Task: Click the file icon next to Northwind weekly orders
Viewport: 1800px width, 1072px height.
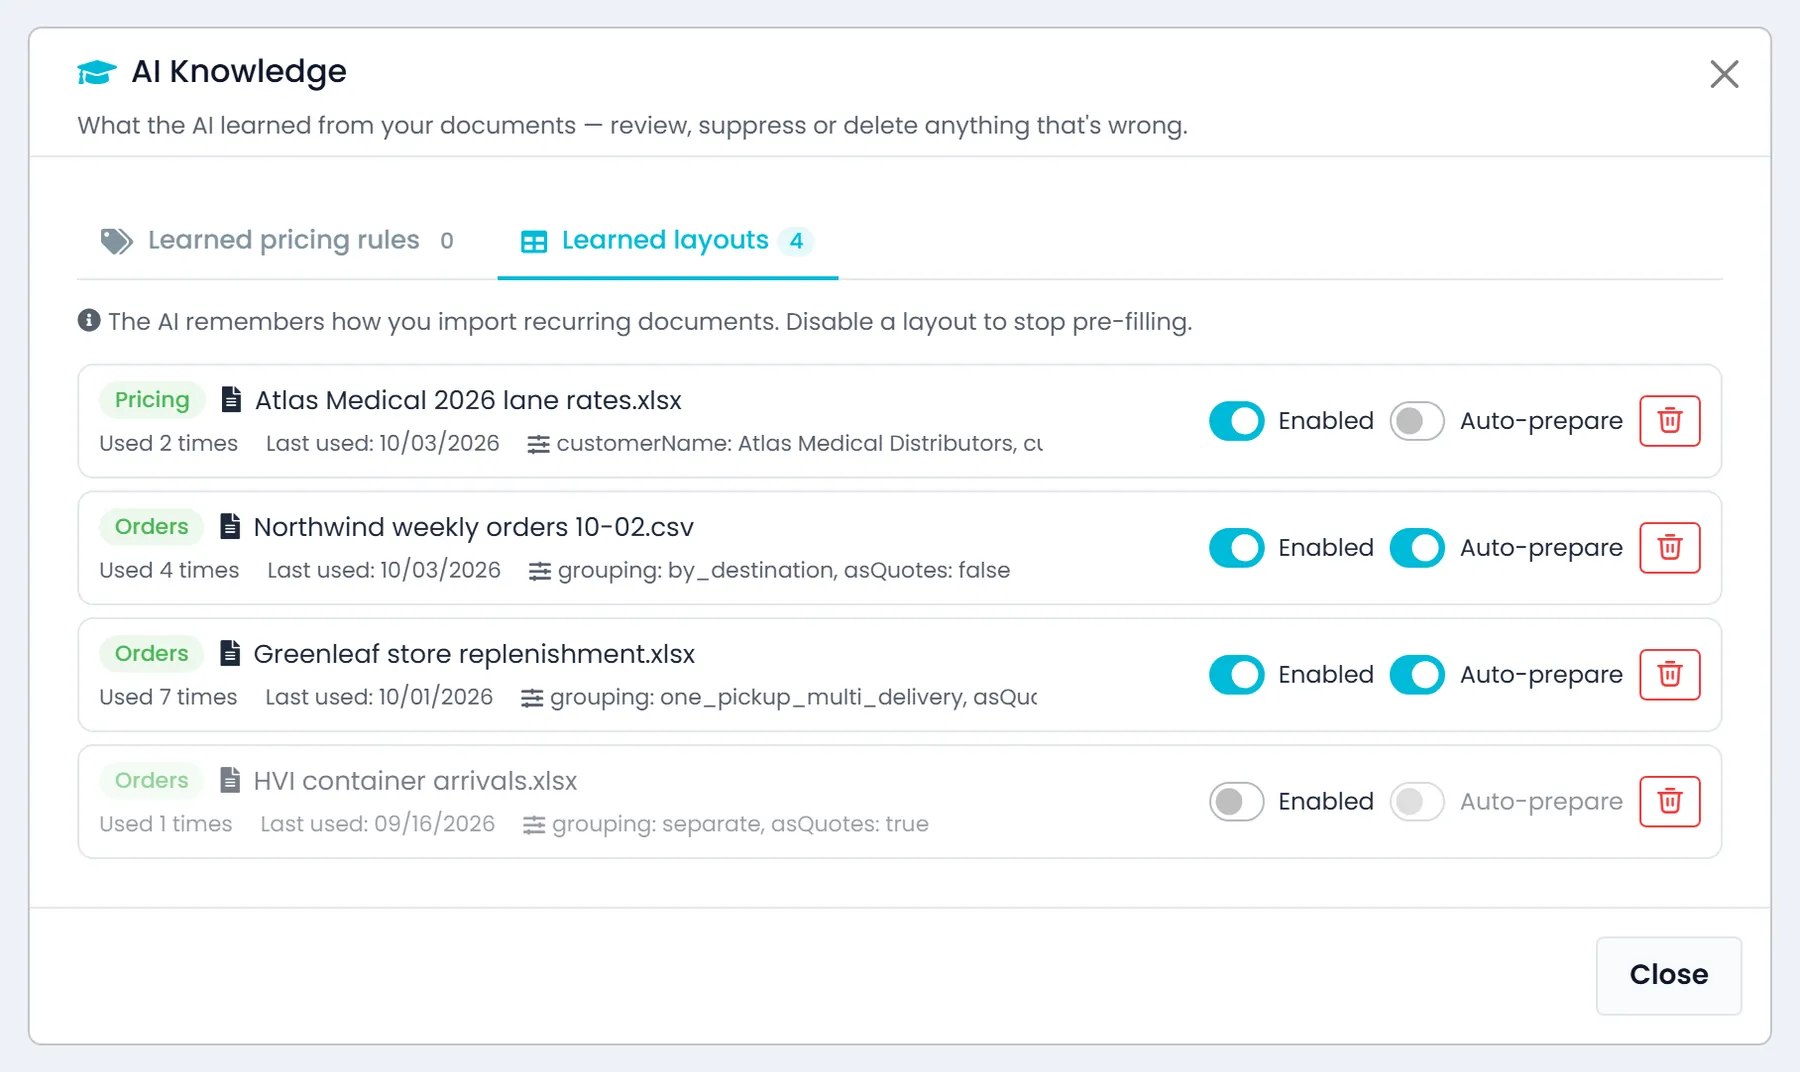Action: (x=230, y=526)
